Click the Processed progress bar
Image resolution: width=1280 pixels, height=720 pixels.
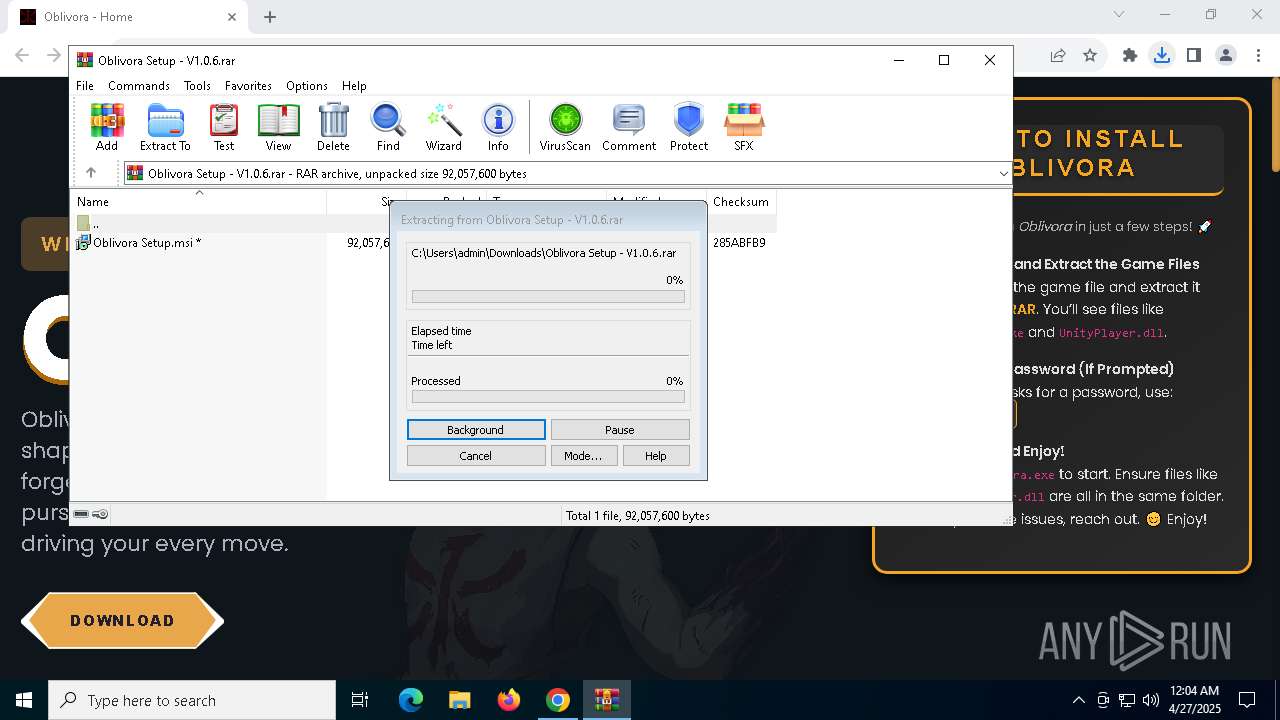tap(548, 397)
